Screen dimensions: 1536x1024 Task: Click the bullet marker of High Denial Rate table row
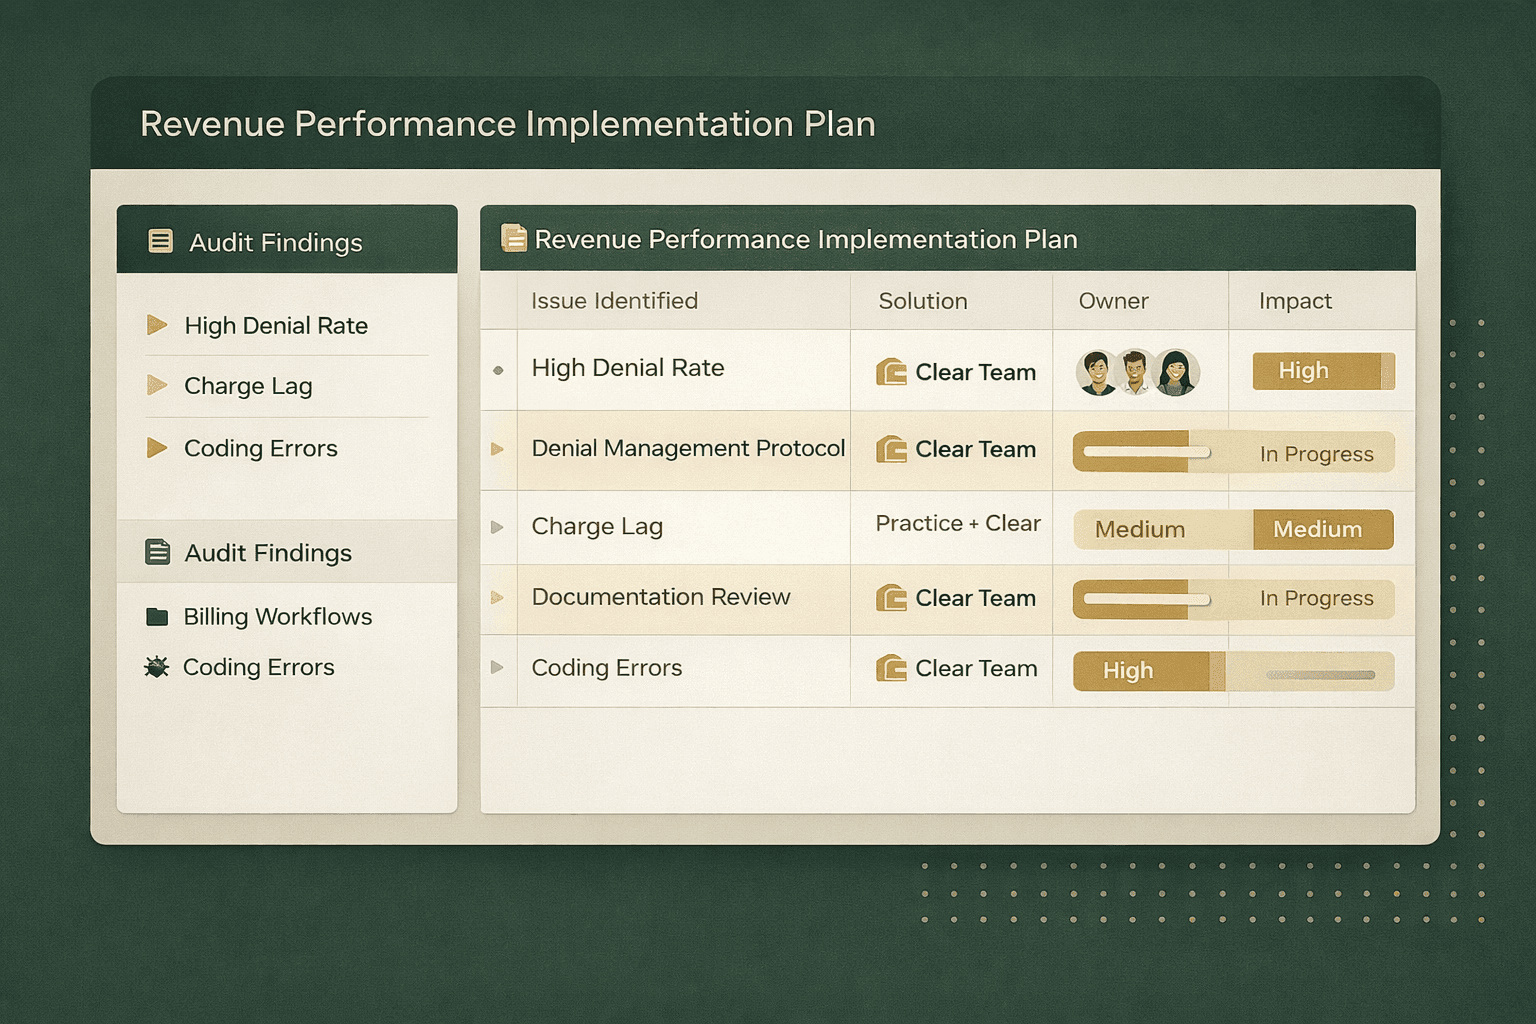[x=498, y=370]
